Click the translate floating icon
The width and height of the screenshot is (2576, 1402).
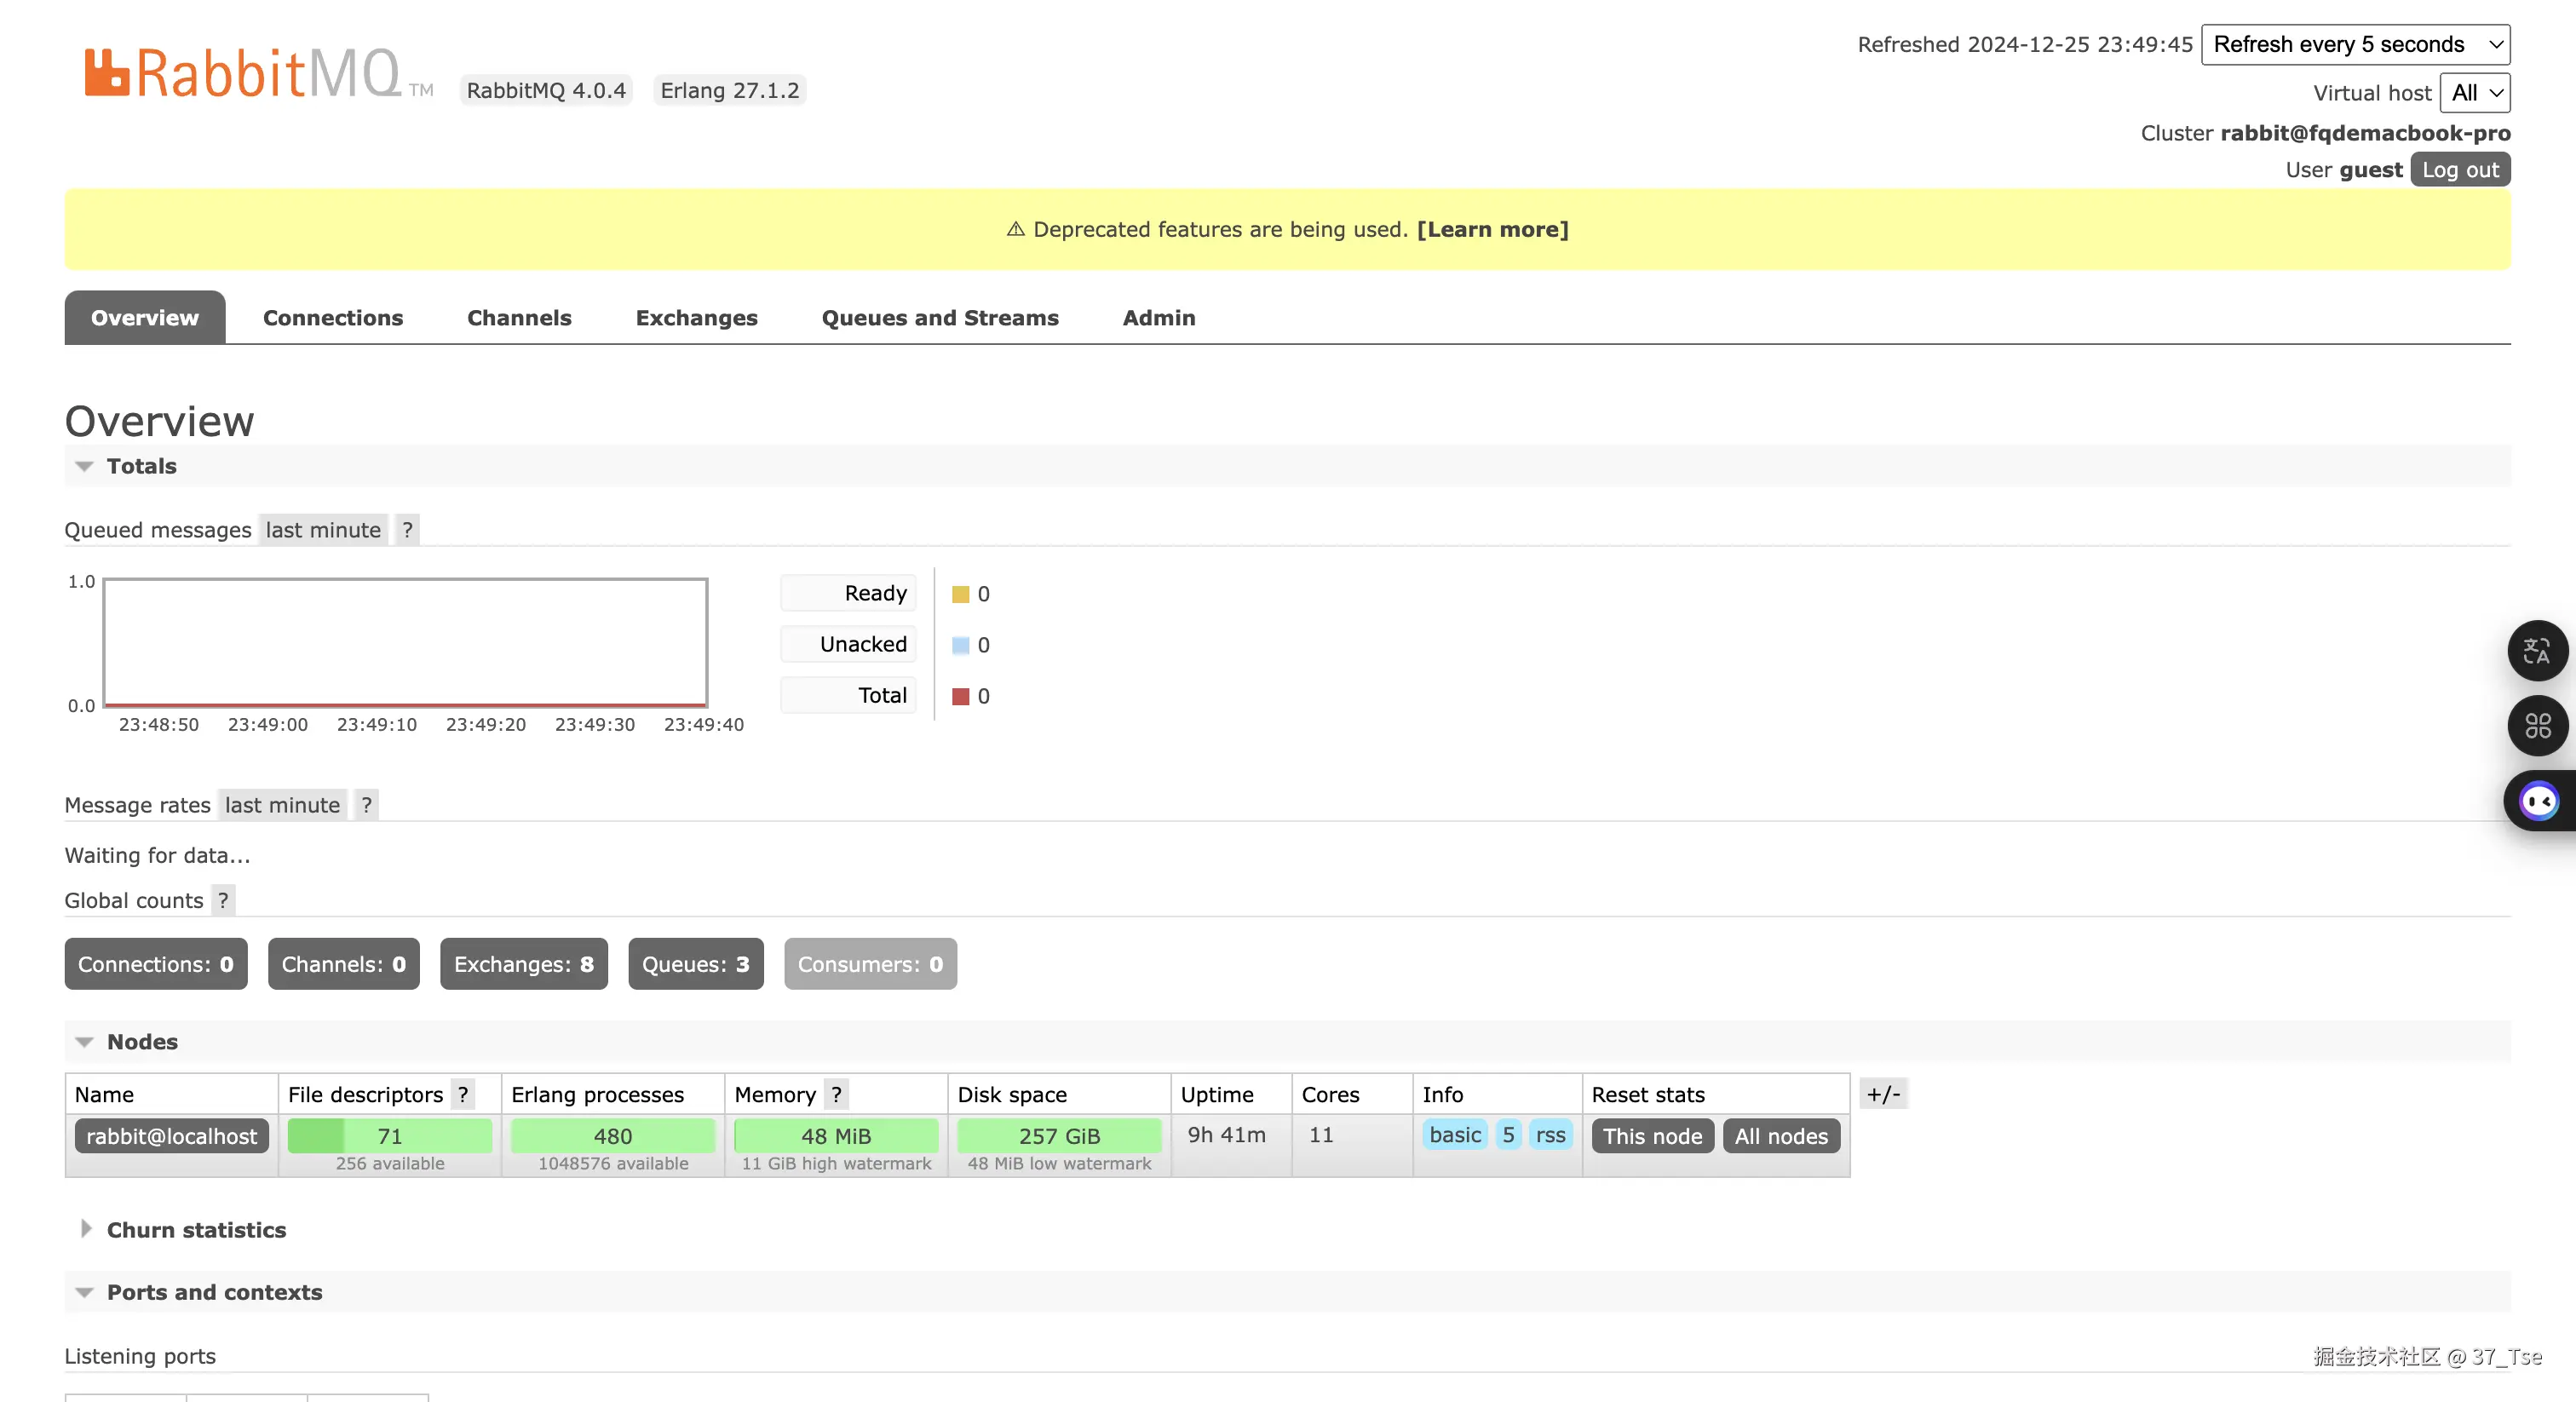point(2537,651)
